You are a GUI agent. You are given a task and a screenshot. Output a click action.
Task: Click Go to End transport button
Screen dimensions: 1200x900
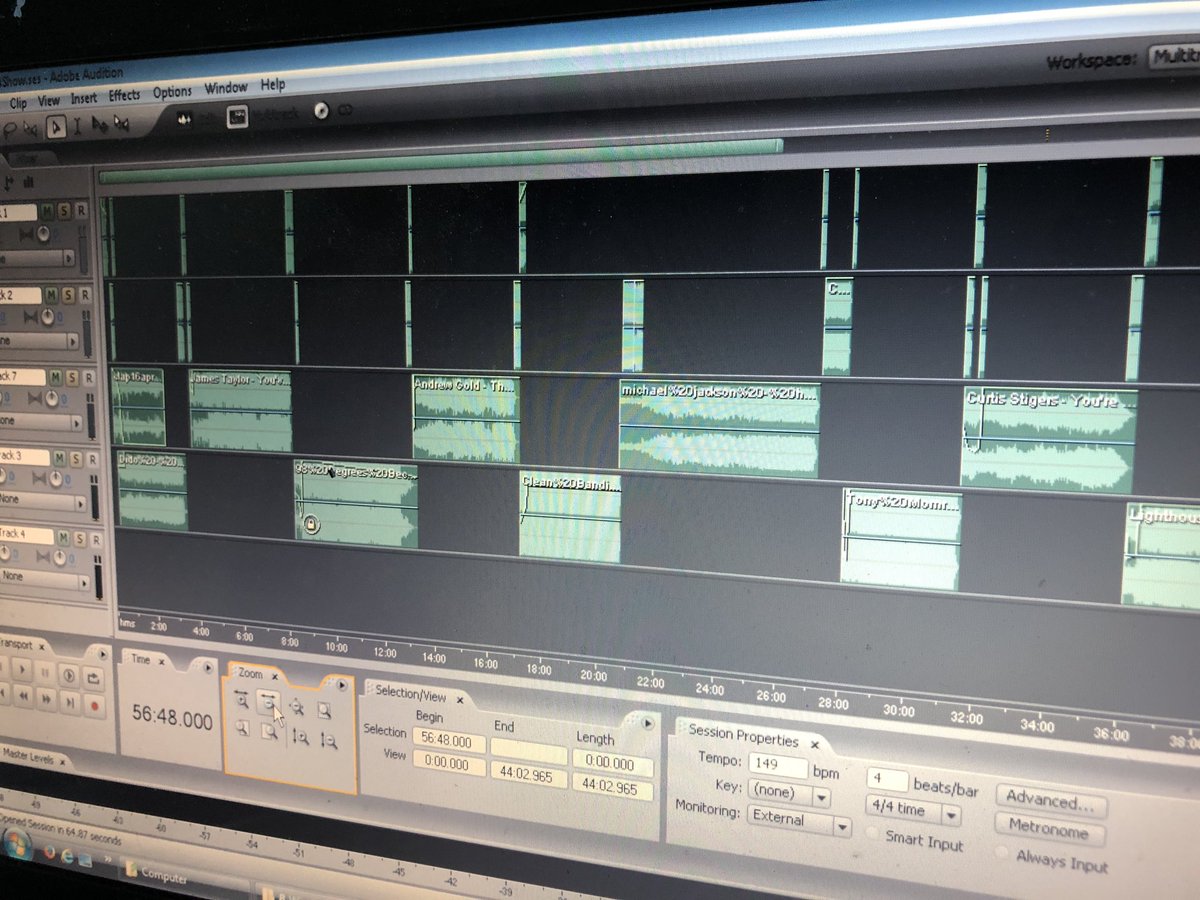pyautogui.click(x=70, y=702)
